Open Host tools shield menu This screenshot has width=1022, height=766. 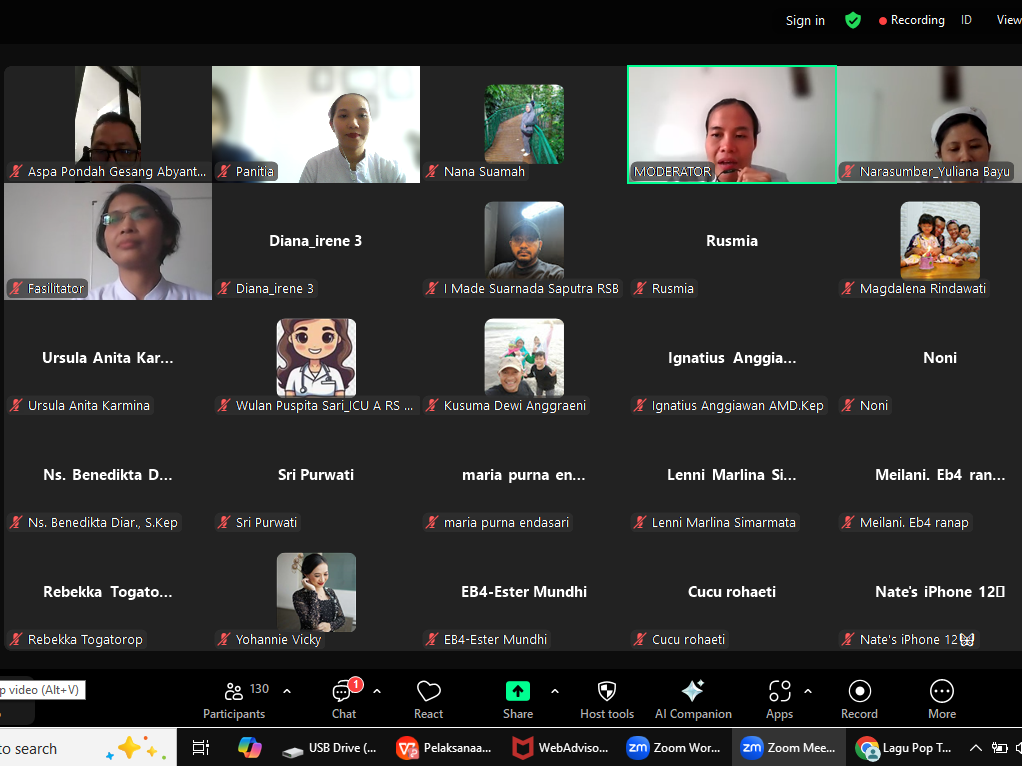click(607, 699)
